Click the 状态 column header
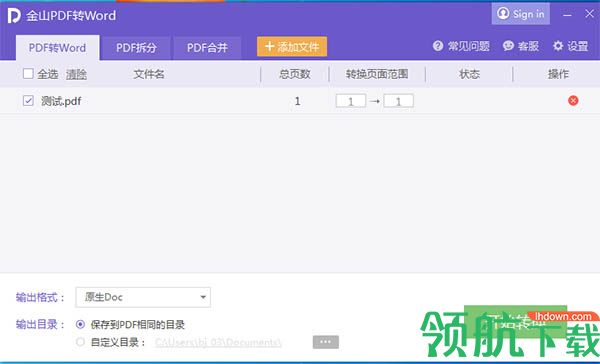 pyautogui.click(x=469, y=74)
